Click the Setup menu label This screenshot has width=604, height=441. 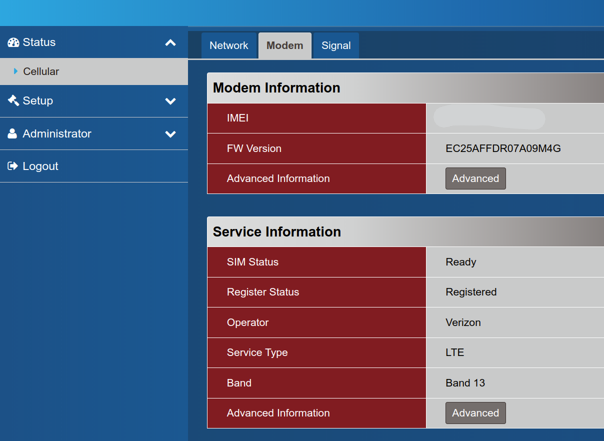38,101
